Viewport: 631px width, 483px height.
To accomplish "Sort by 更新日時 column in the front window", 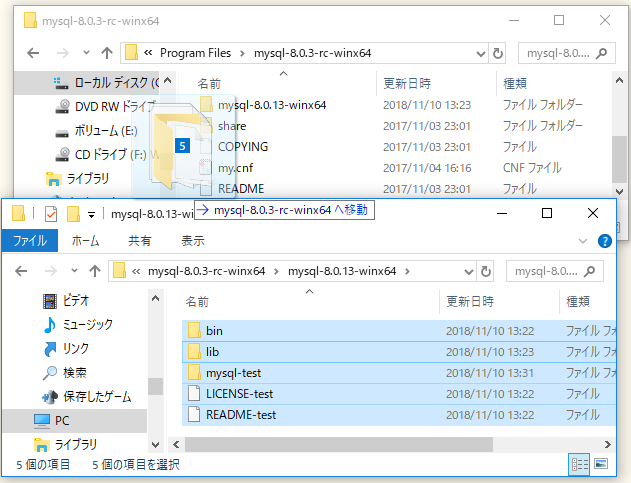I will pos(470,301).
